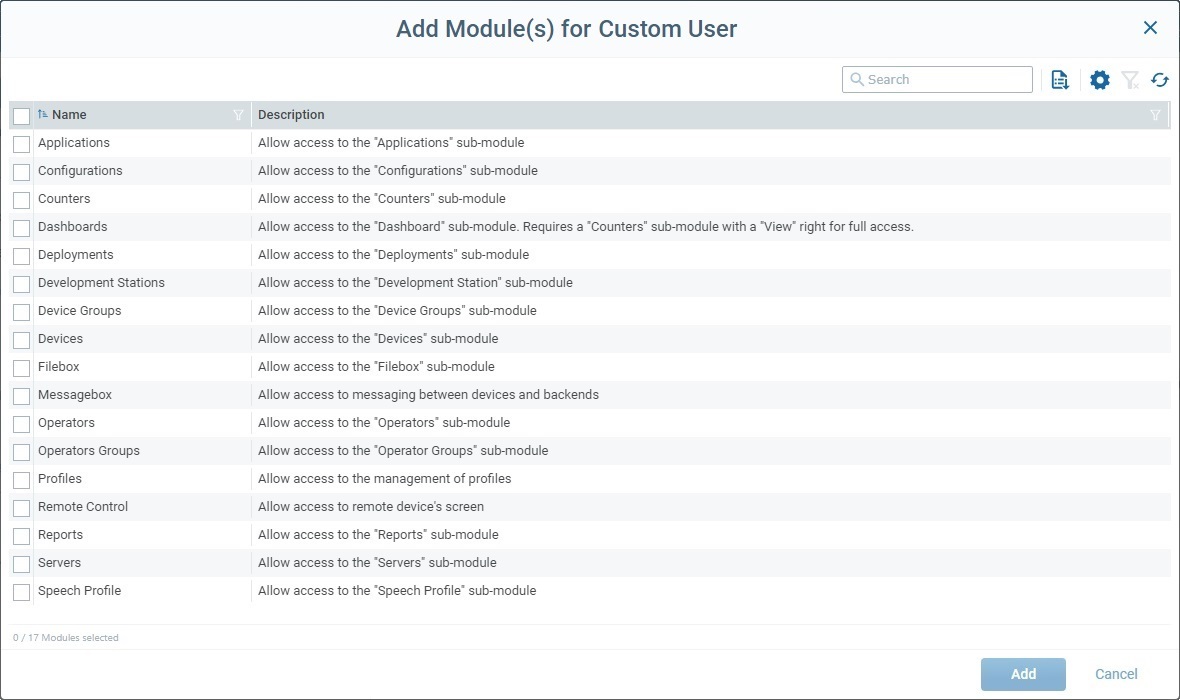Open the Name column filter funnel
Image resolution: width=1180 pixels, height=700 pixels.
tap(238, 115)
